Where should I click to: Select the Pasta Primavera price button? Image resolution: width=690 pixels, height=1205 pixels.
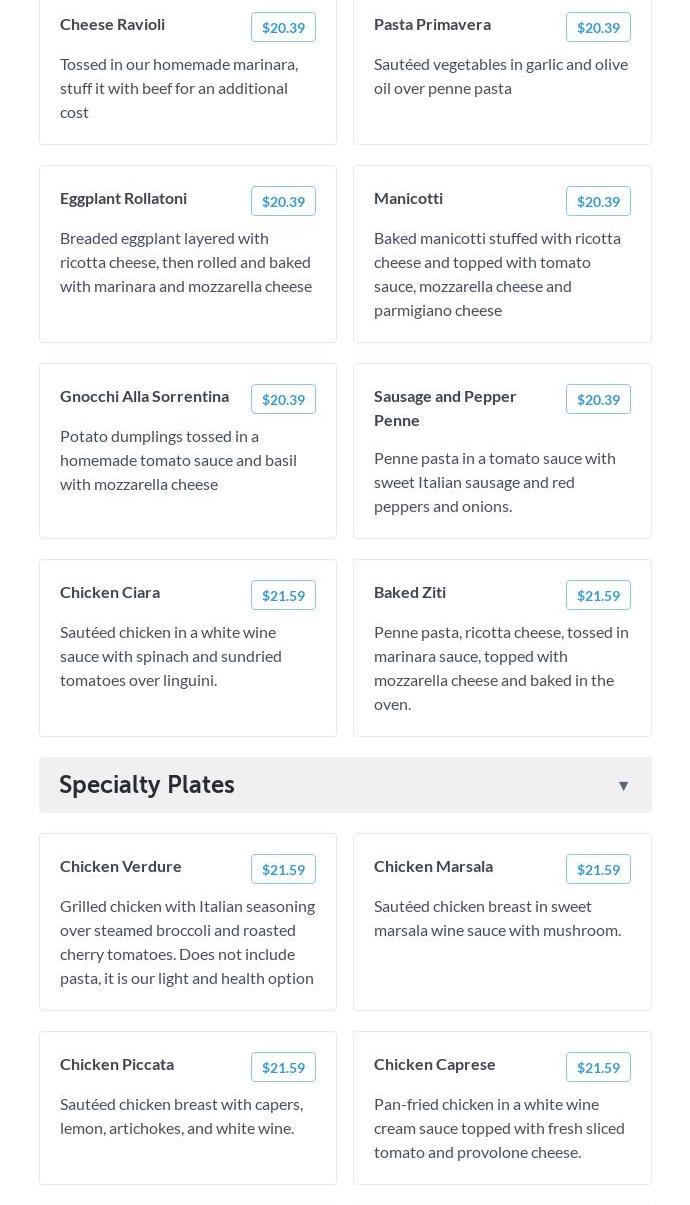coord(598,28)
